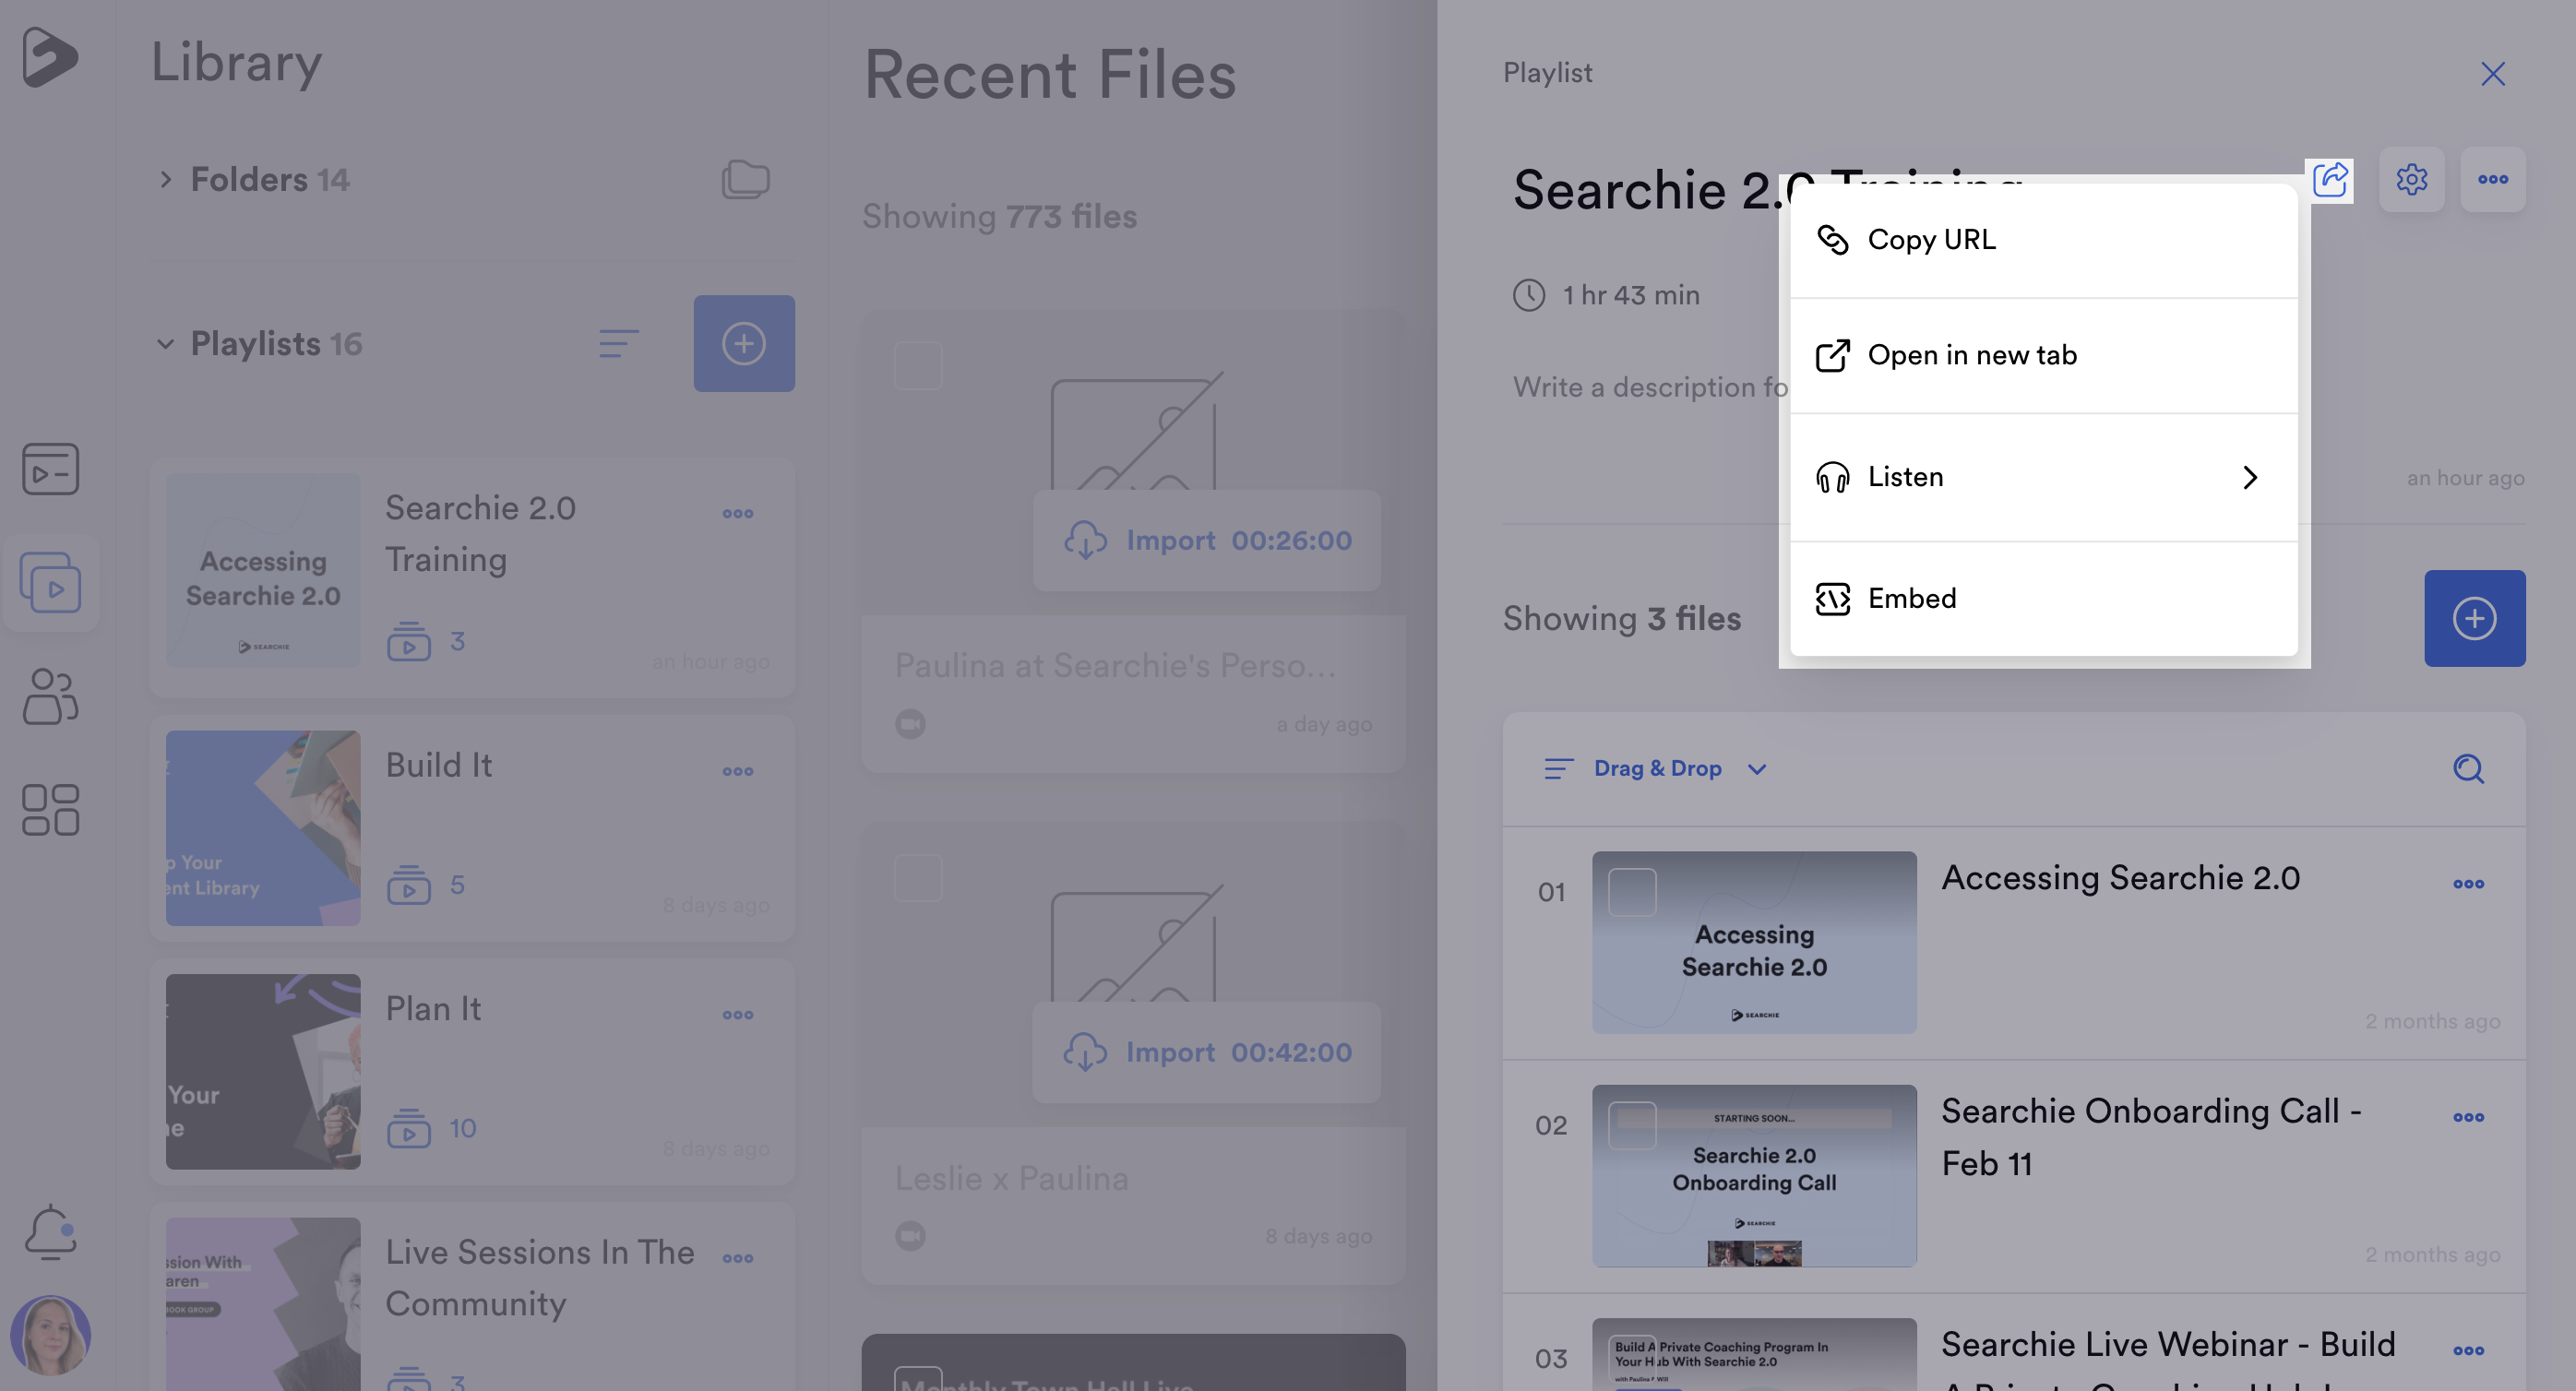Click the Zoom source icon under Leslie file
The width and height of the screenshot is (2576, 1391).
pyautogui.click(x=910, y=1236)
